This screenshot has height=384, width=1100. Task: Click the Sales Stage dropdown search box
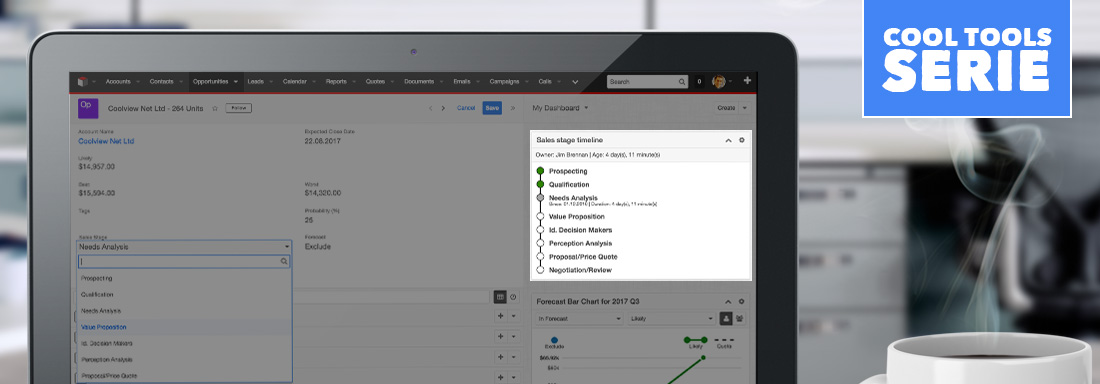click(185, 261)
